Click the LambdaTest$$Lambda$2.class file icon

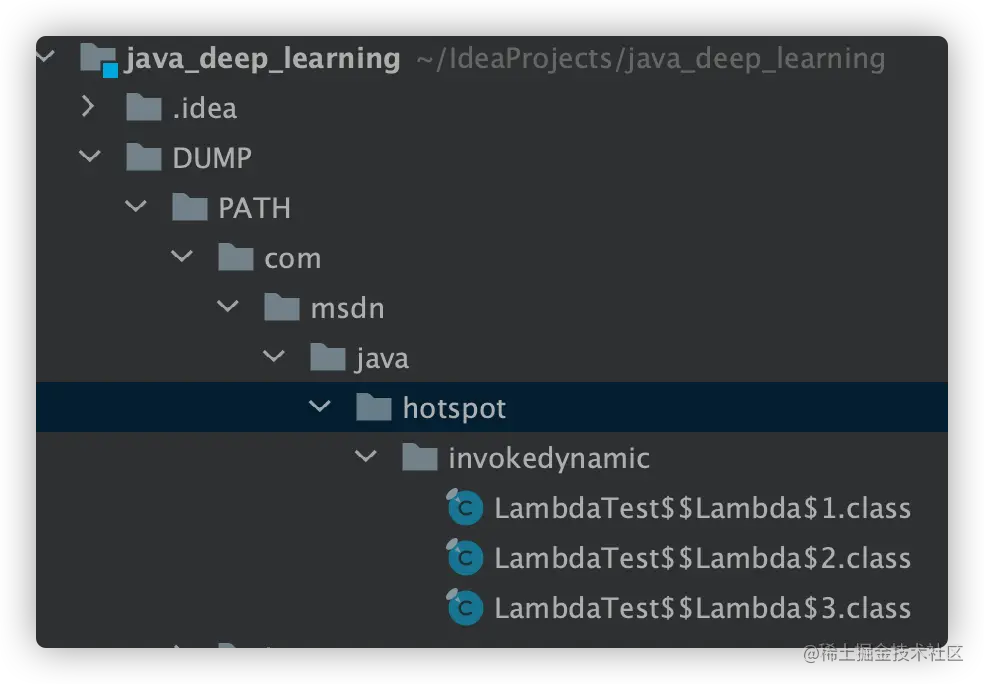(x=464, y=557)
